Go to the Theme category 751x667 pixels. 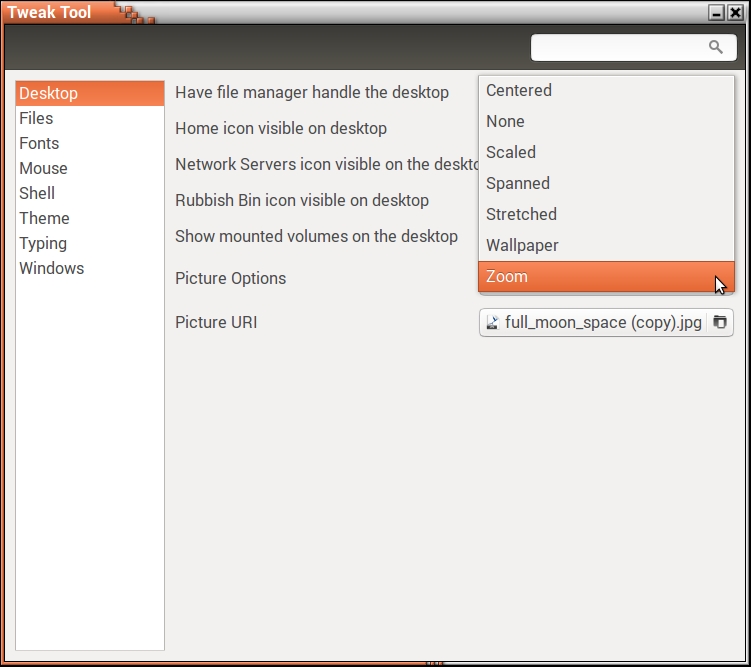coord(45,218)
